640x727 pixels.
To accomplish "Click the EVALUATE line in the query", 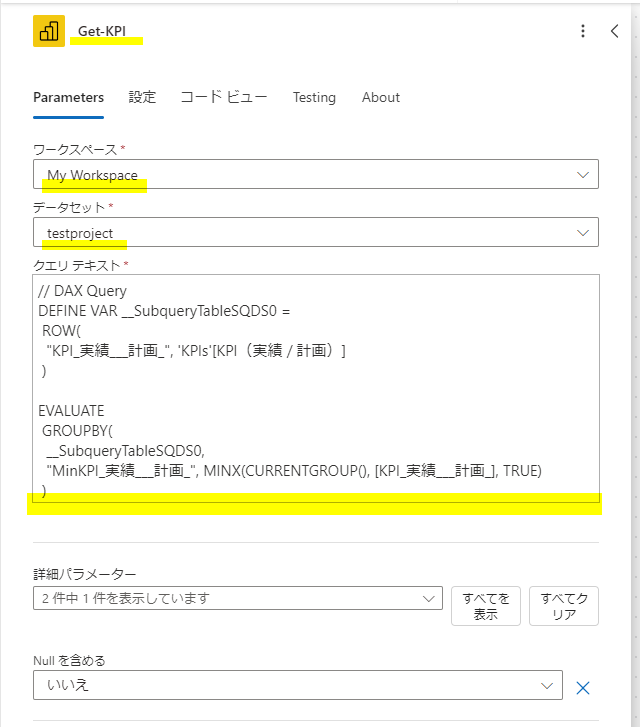I will point(71,411).
